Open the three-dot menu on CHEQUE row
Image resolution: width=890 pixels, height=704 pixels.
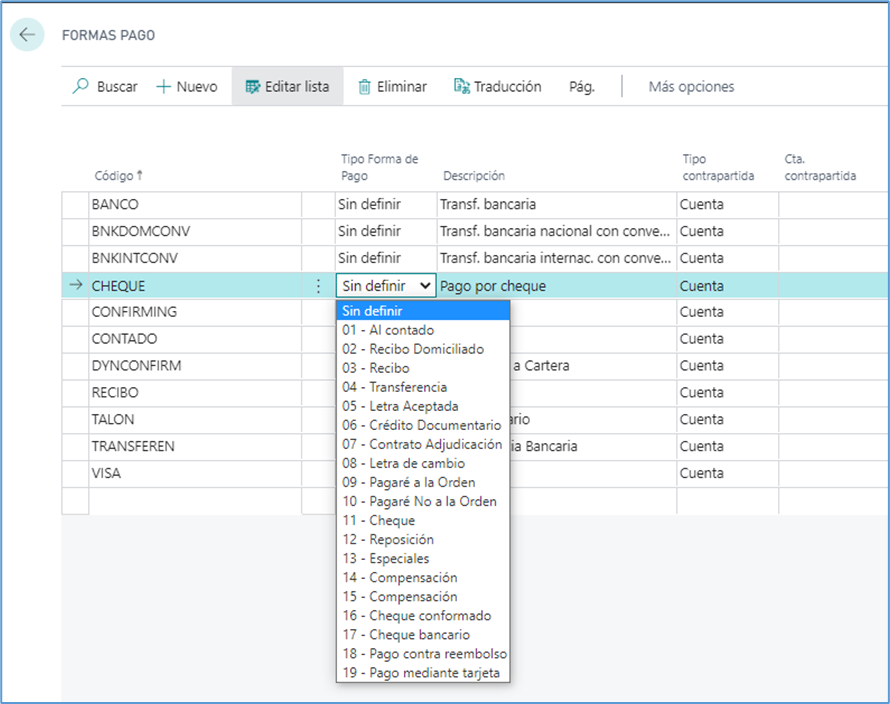coord(318,286)
